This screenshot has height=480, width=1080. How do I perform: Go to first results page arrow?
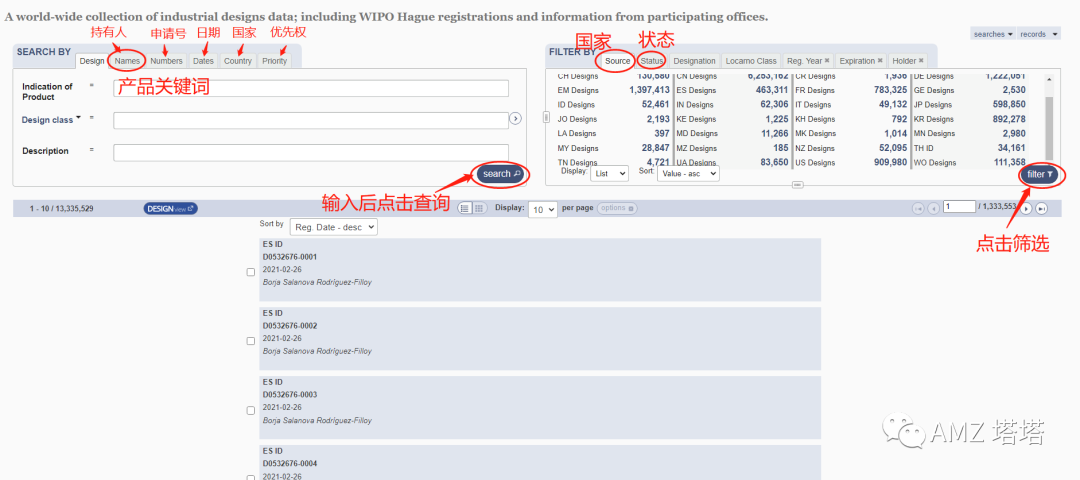click(x=917, y=208)
